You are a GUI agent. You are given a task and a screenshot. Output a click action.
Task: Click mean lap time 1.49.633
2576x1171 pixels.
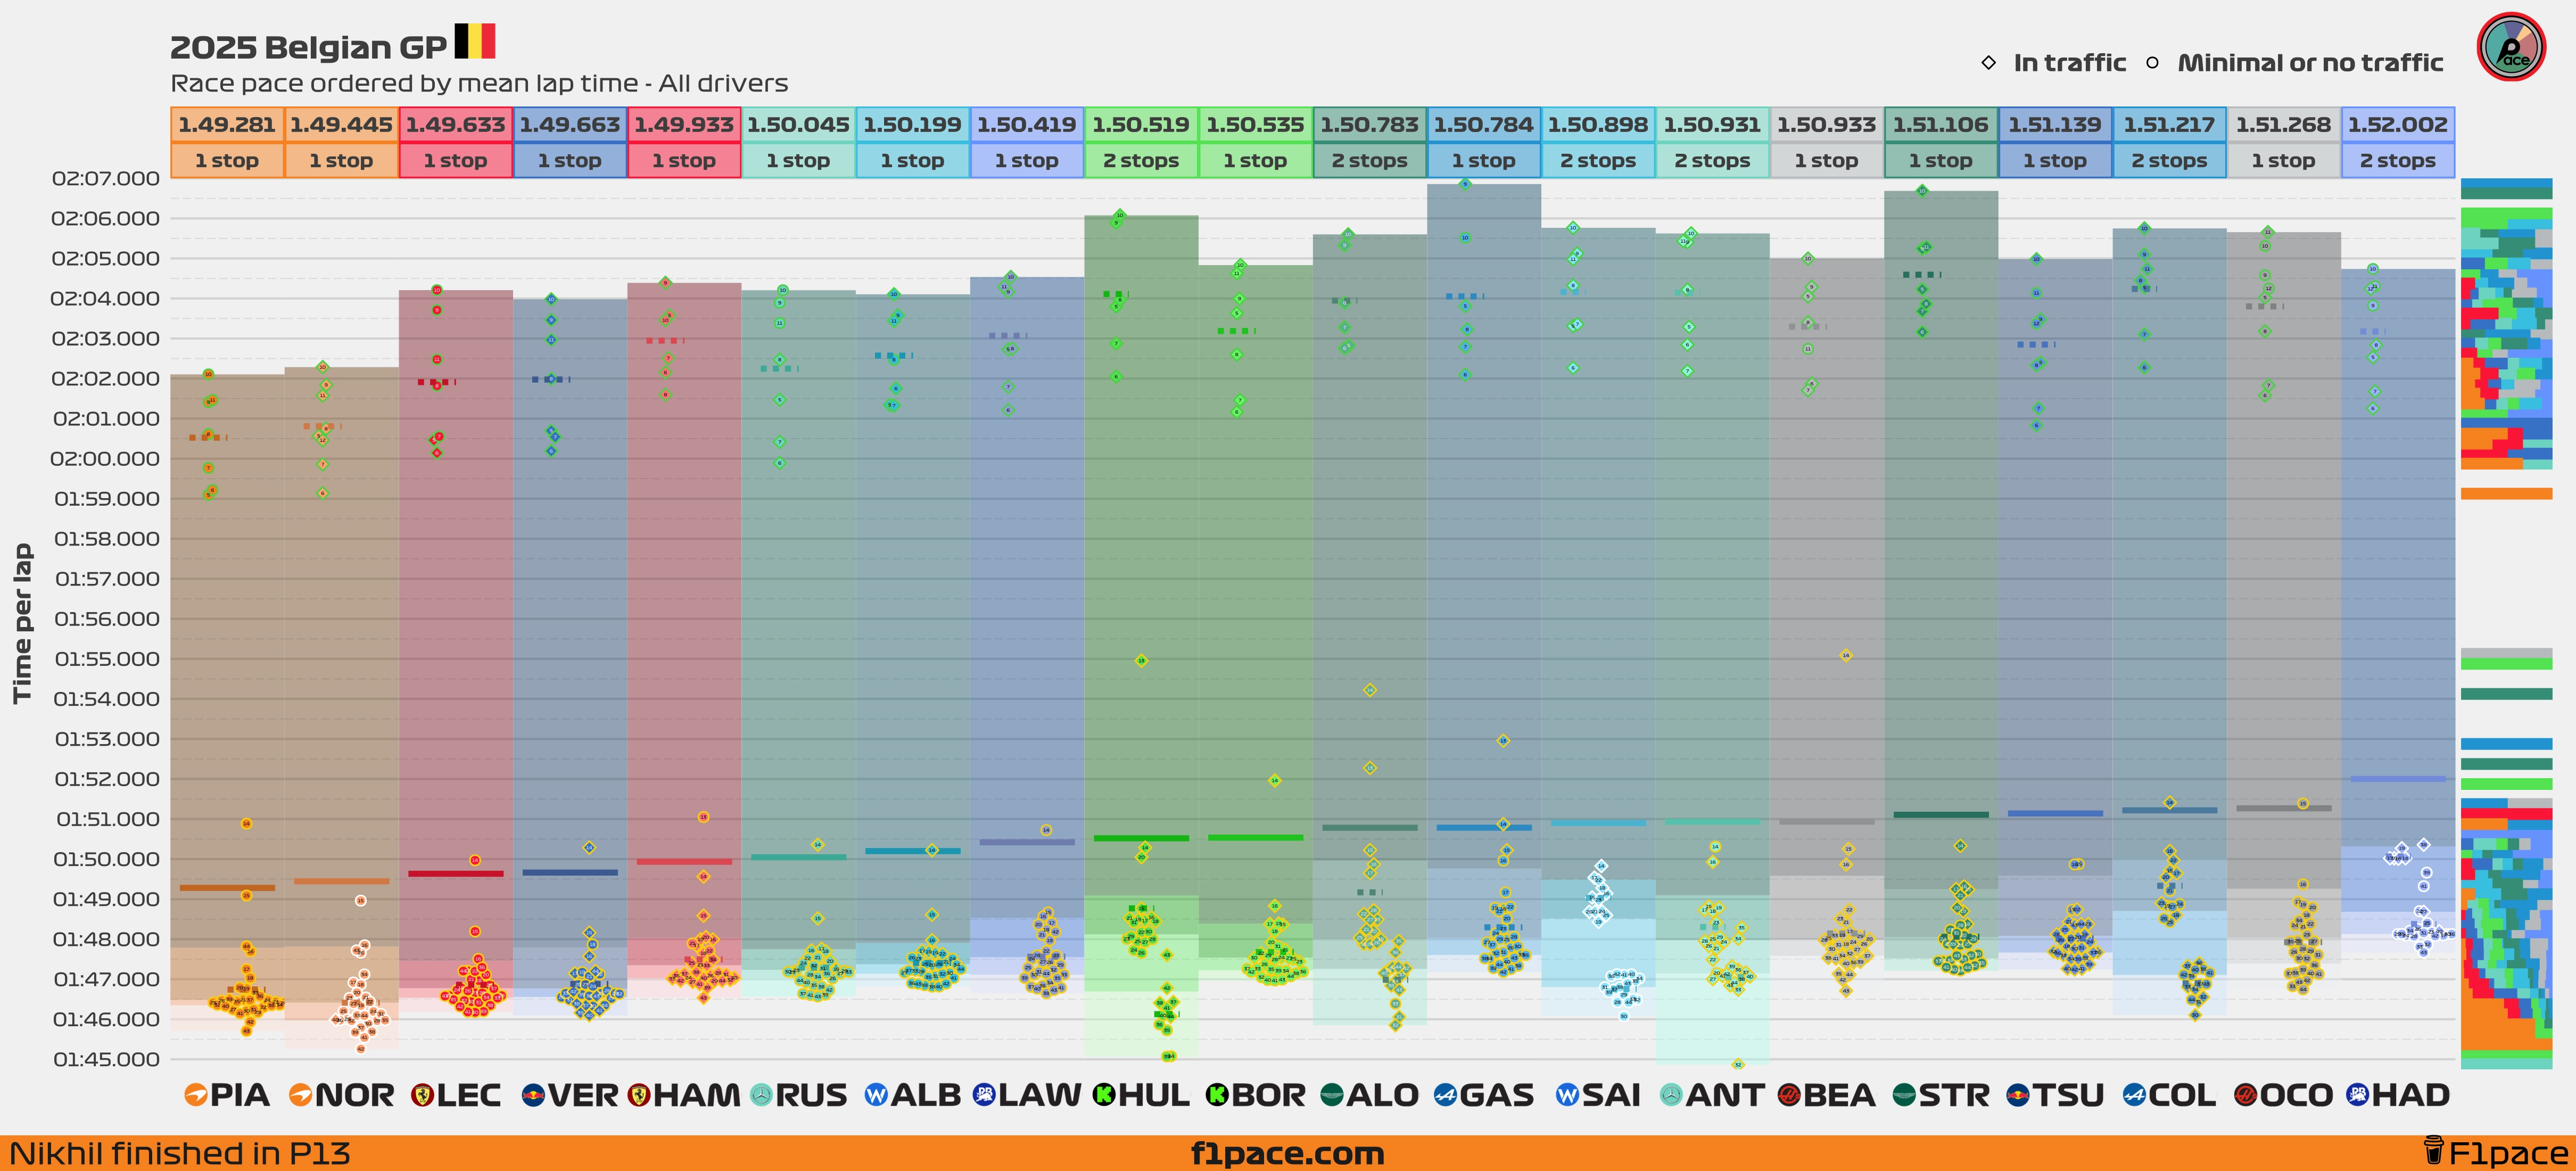tap(455, 125)
